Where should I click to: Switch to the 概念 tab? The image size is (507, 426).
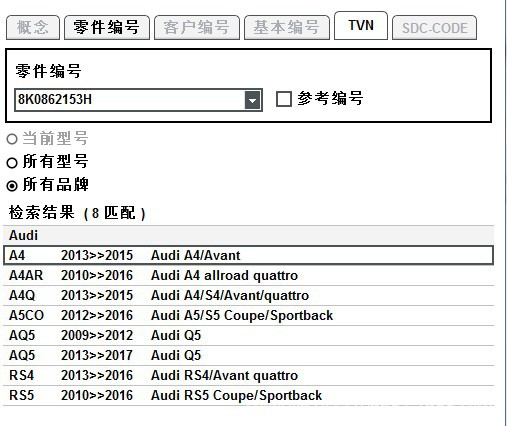click(33, 27)
